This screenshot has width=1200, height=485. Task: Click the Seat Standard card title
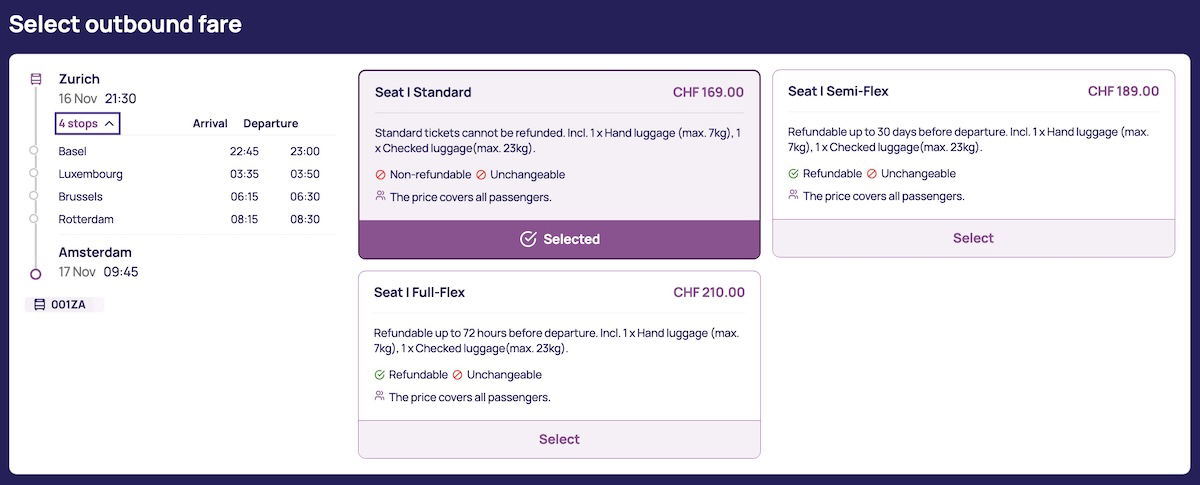pyautogui.click(x=423, y=92)
